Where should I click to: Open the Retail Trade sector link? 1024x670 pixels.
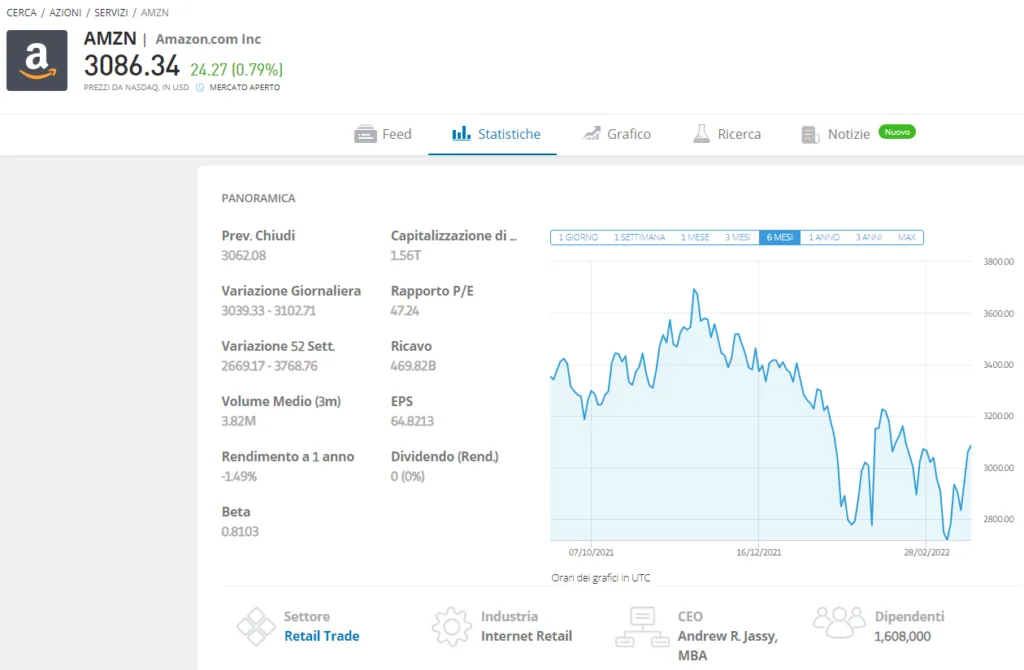pyautogui.click(x=321, y=636)
